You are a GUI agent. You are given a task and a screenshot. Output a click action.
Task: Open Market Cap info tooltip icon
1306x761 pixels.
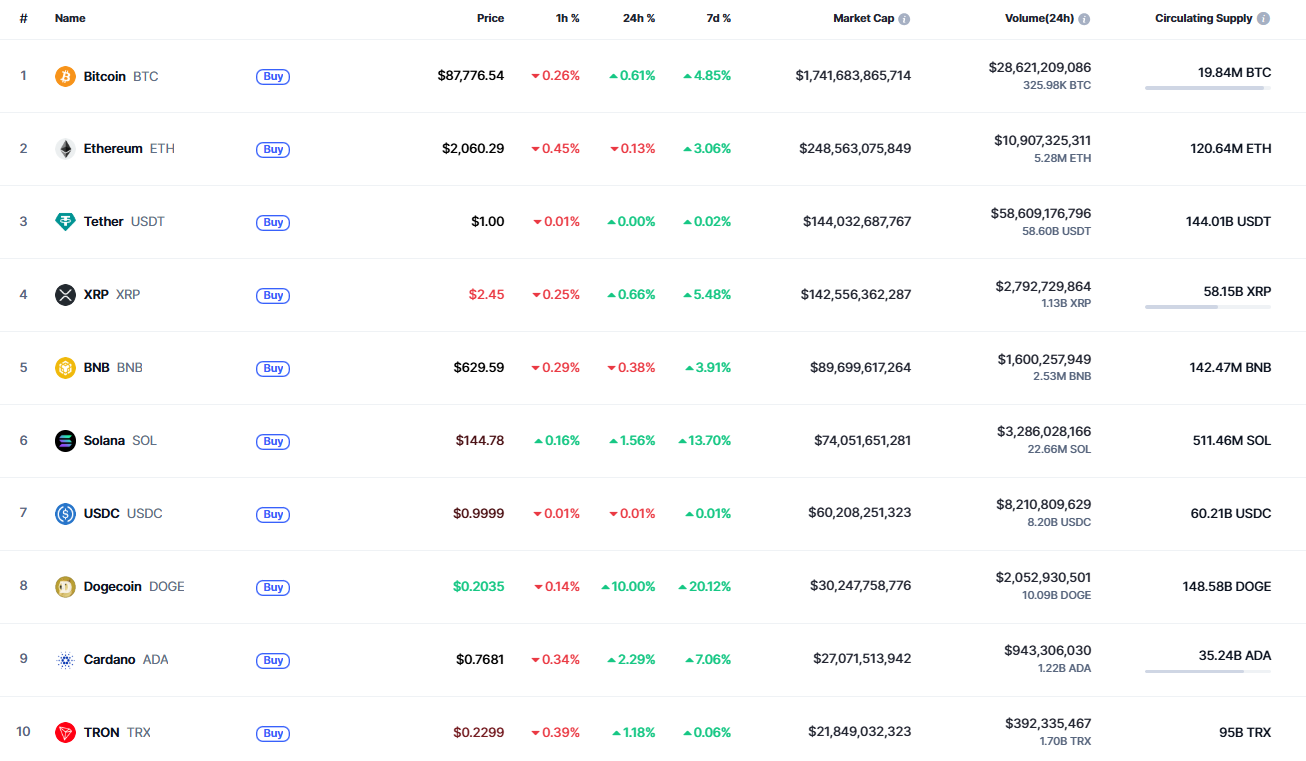[x=904, y=19]
